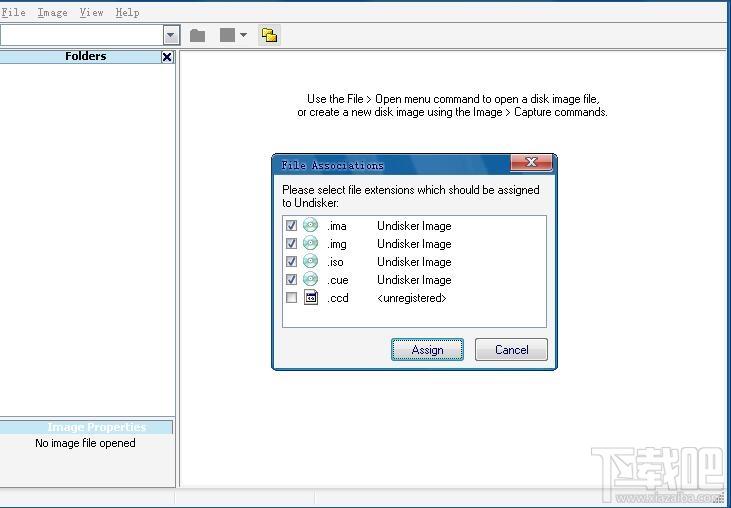Click the gray square toolbar icon

click(x=227, y=35)
